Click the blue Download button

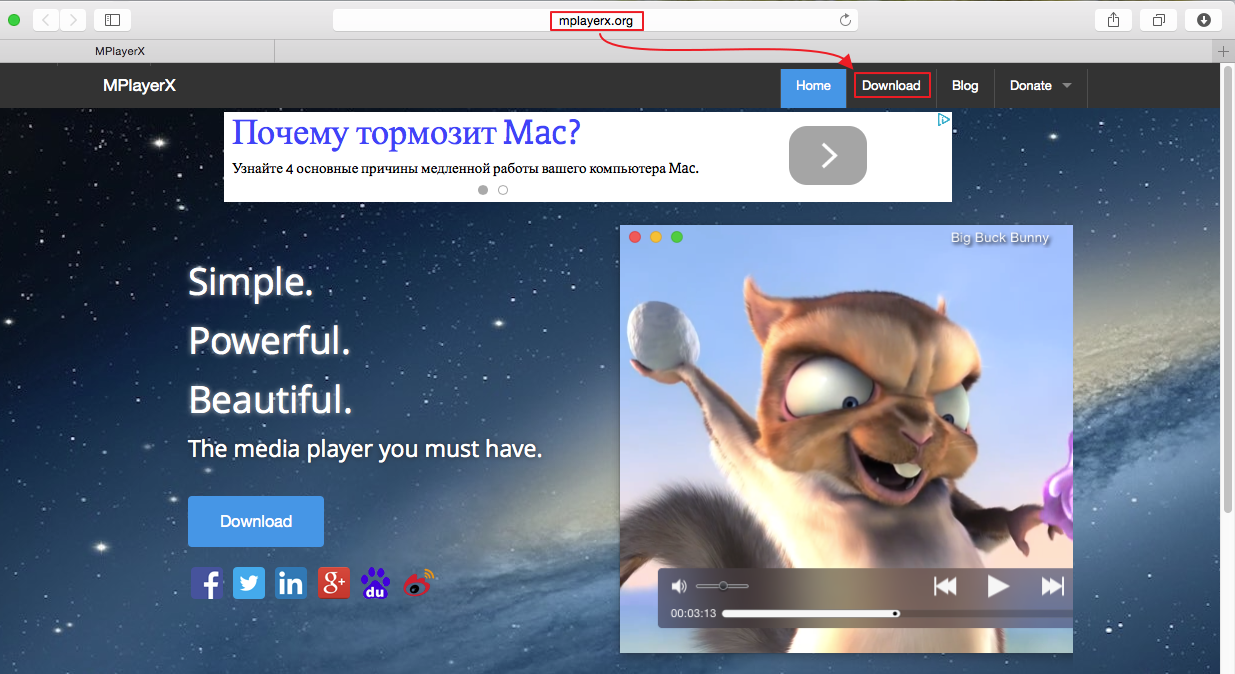pos(256,521)
